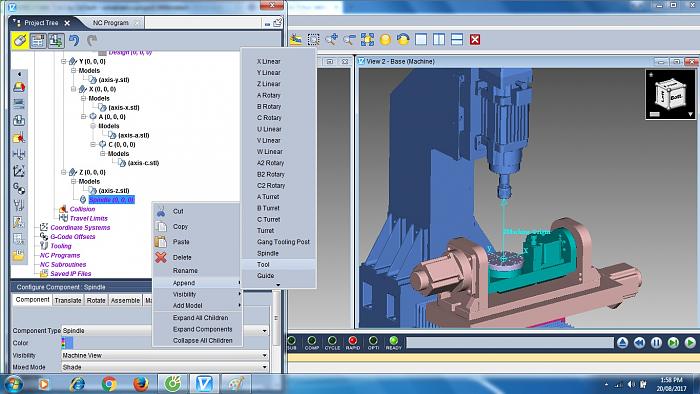Screen dimensions: 700x394
Task: Collapse the A (0, 0, 0) tree node
Action: (x=83, y=116)
